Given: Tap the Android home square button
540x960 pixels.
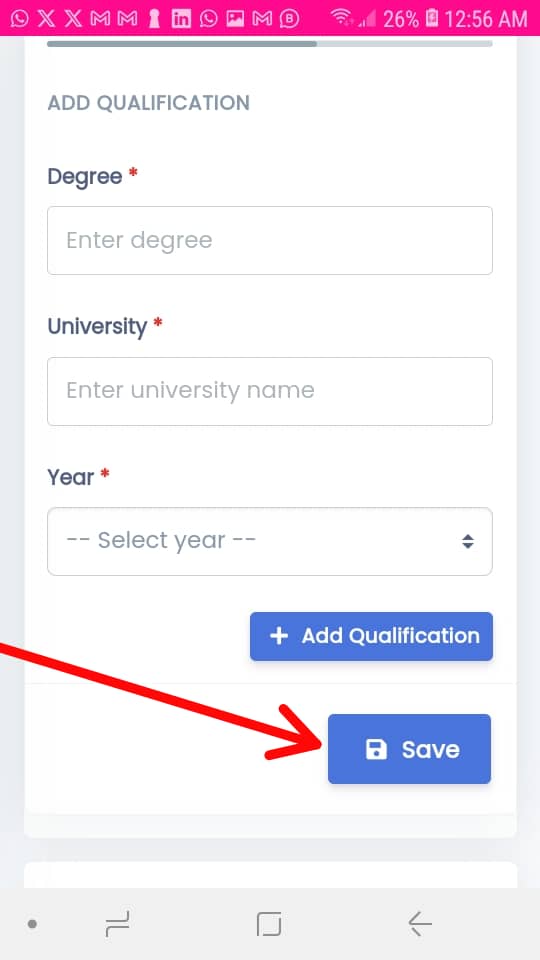Looking at the screenshot, I should (269, 923).
